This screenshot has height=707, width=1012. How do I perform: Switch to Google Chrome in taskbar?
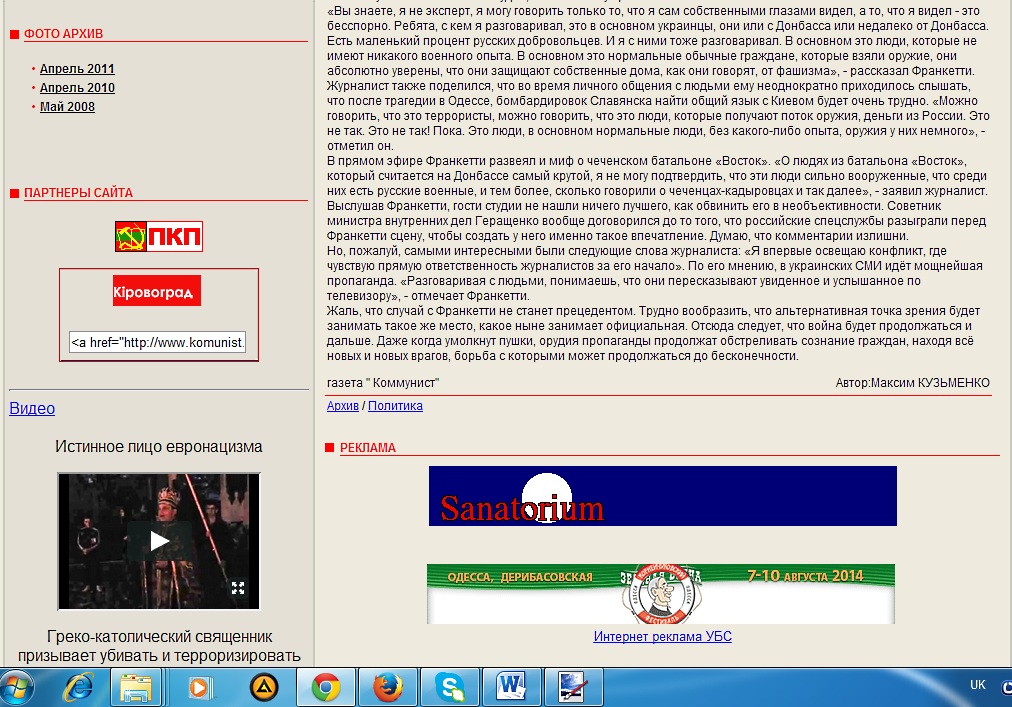point(325,688)
